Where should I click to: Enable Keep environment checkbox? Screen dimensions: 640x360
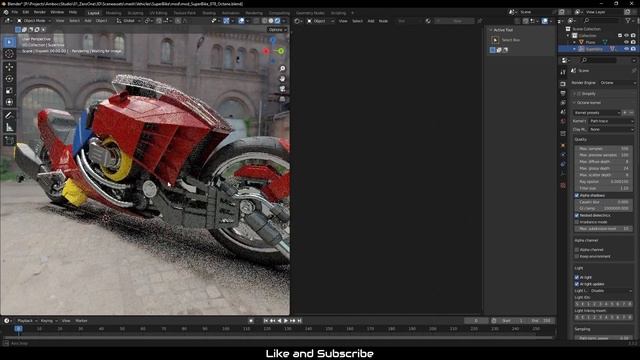pyautogui.click(x=577, y=256)
